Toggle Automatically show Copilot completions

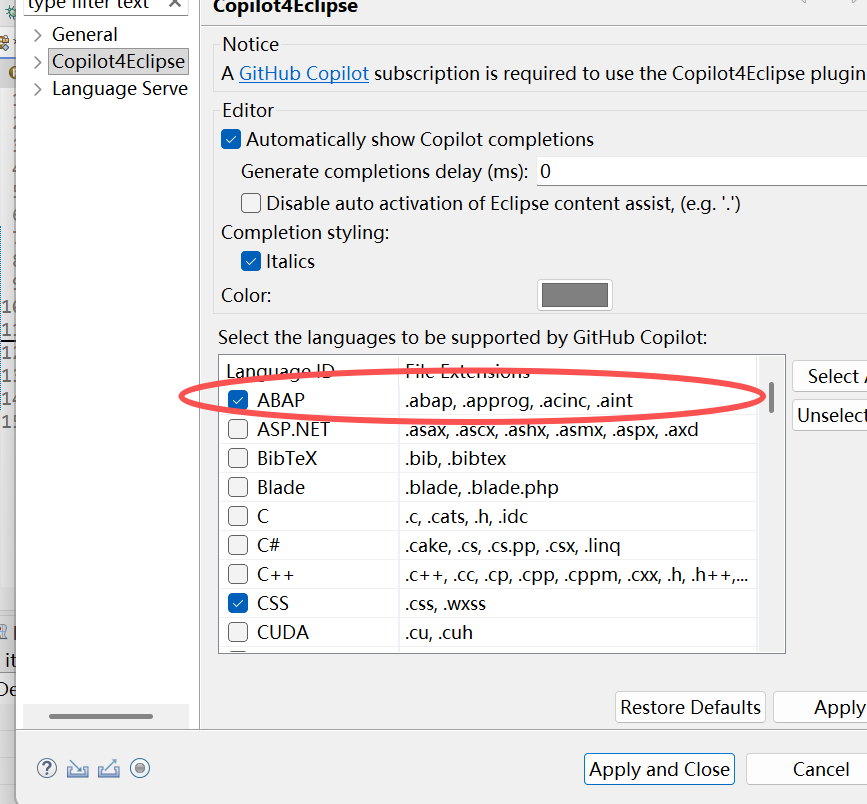click(x=231, y=140)
